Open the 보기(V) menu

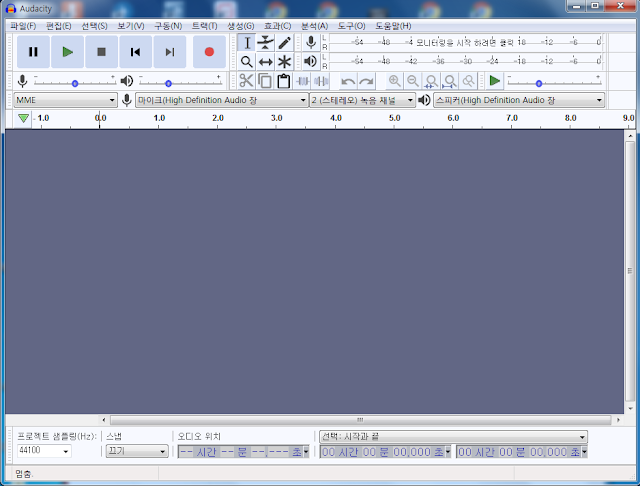click(x=131, y=26)
